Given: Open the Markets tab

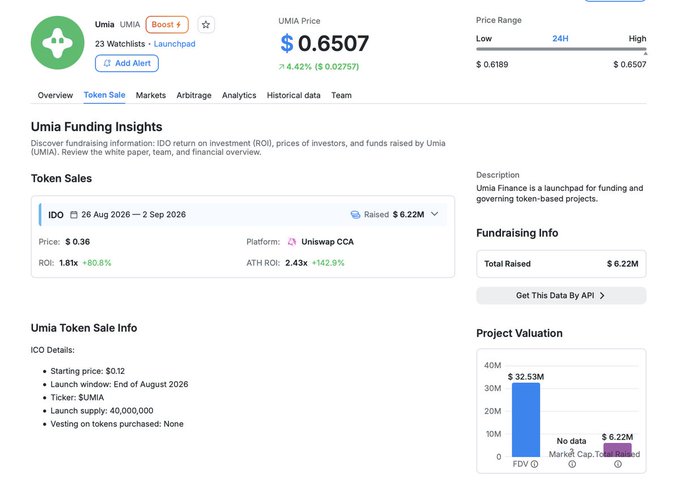Looking at the screenshot, I should pos(150,95).
